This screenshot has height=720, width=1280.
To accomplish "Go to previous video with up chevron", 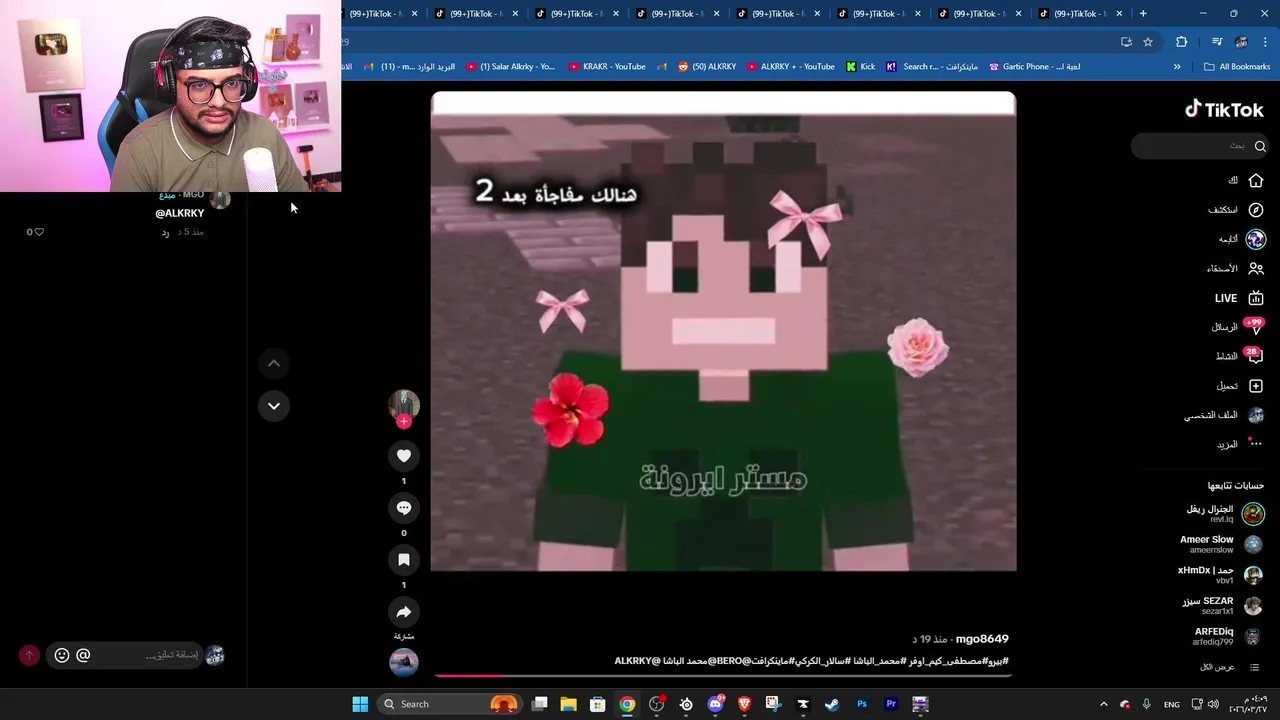I will point(274,363).
